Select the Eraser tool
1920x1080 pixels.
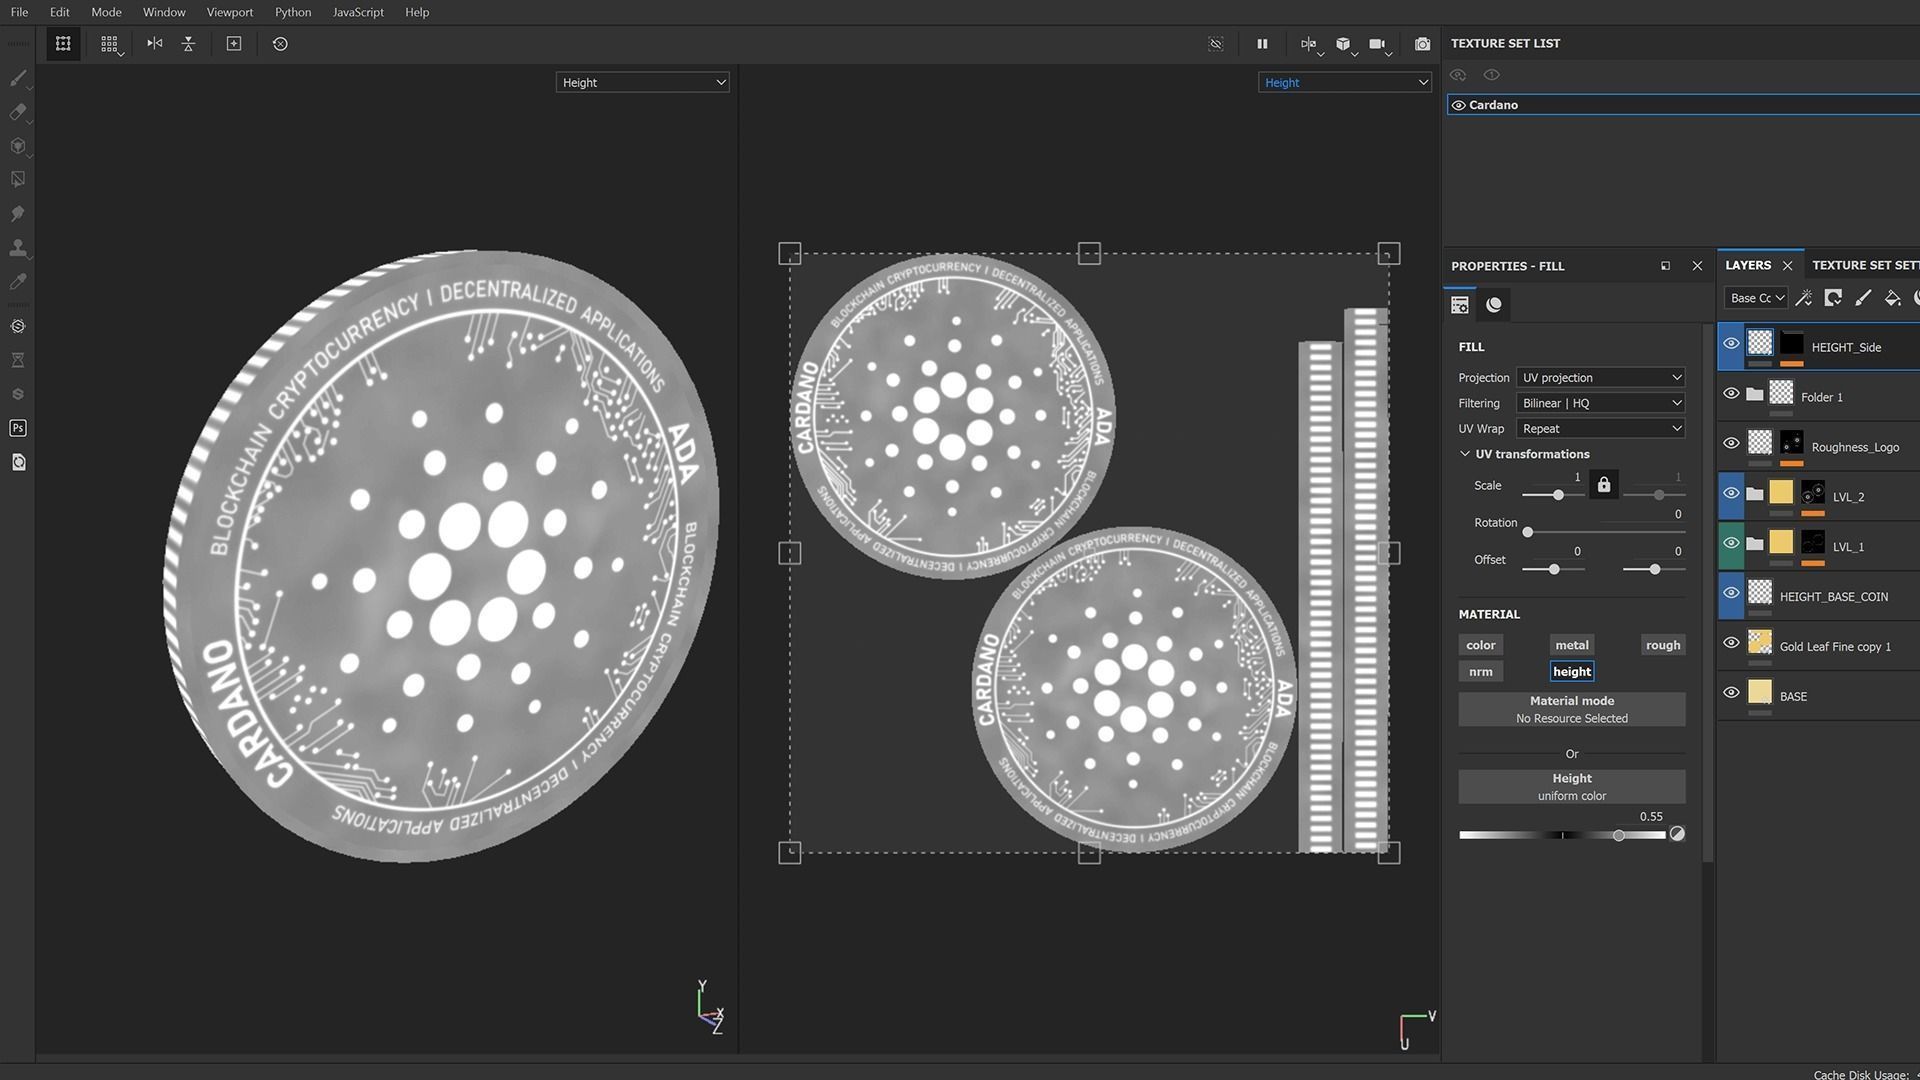18,112
